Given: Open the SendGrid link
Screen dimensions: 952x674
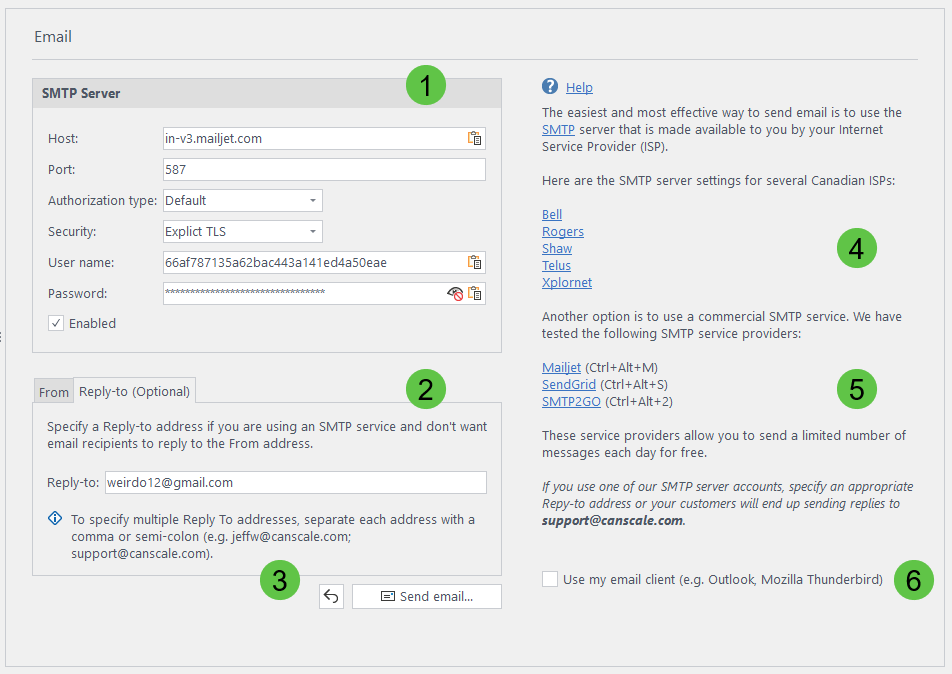Looking at the screenshot, I should click(569, 385).
